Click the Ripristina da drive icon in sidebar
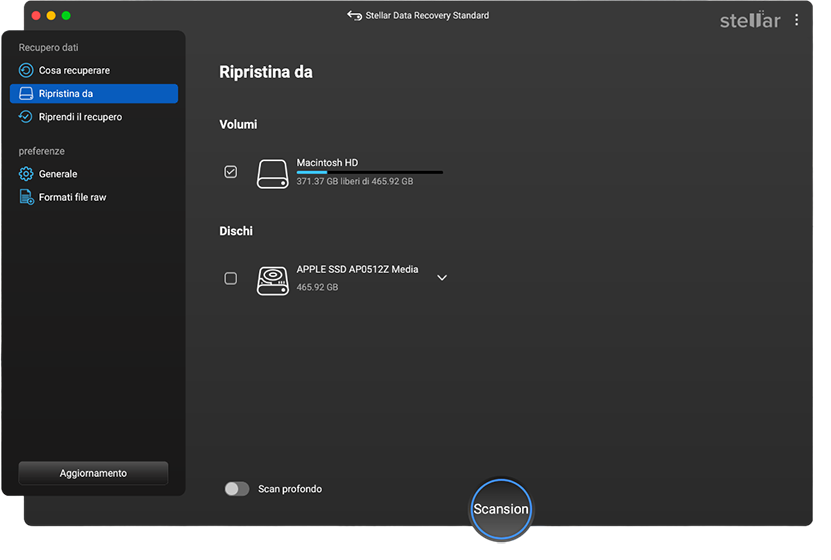This screenshot has width=831, height=560. [25, 93]
